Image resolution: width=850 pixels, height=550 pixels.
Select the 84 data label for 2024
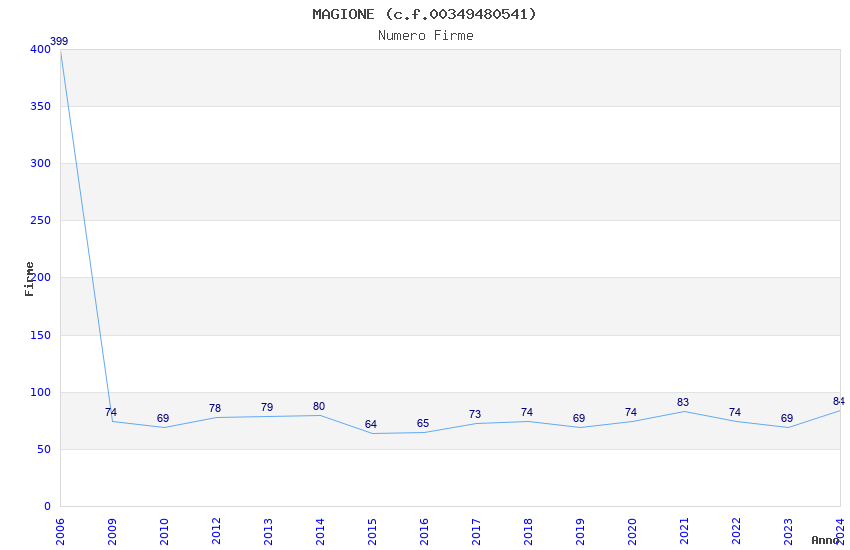point(839,401)
